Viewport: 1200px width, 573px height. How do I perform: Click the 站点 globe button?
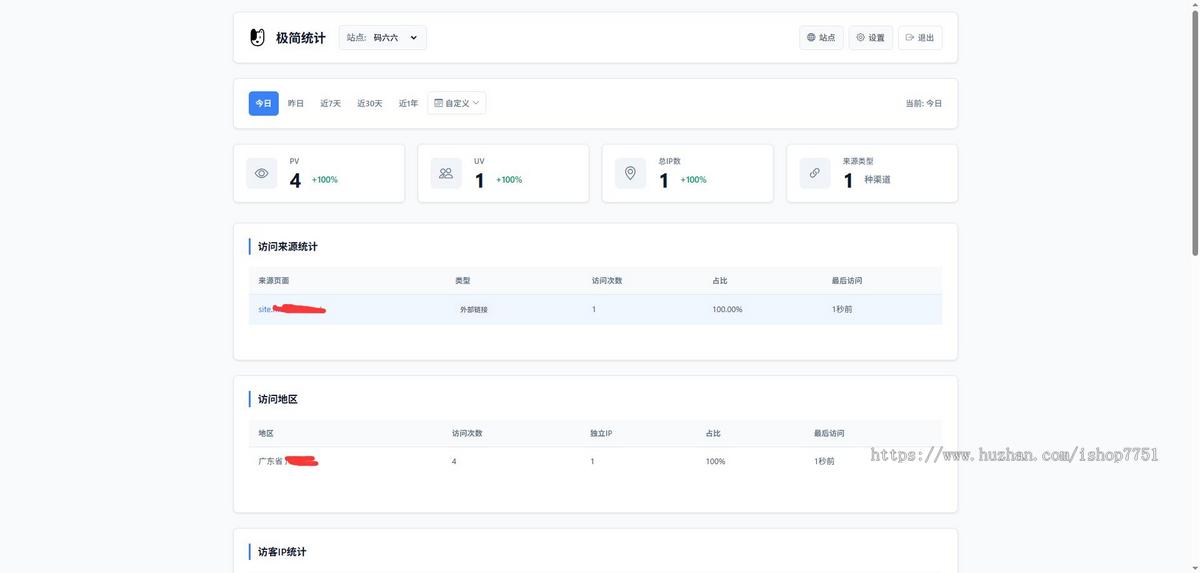click(x=821, y=38)
